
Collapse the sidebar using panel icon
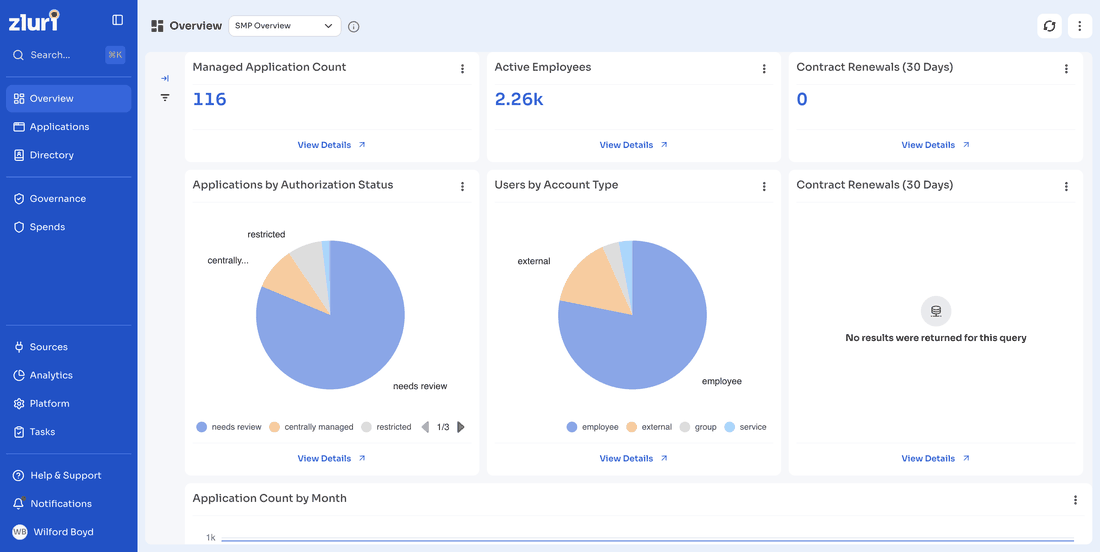pos(118,20)
